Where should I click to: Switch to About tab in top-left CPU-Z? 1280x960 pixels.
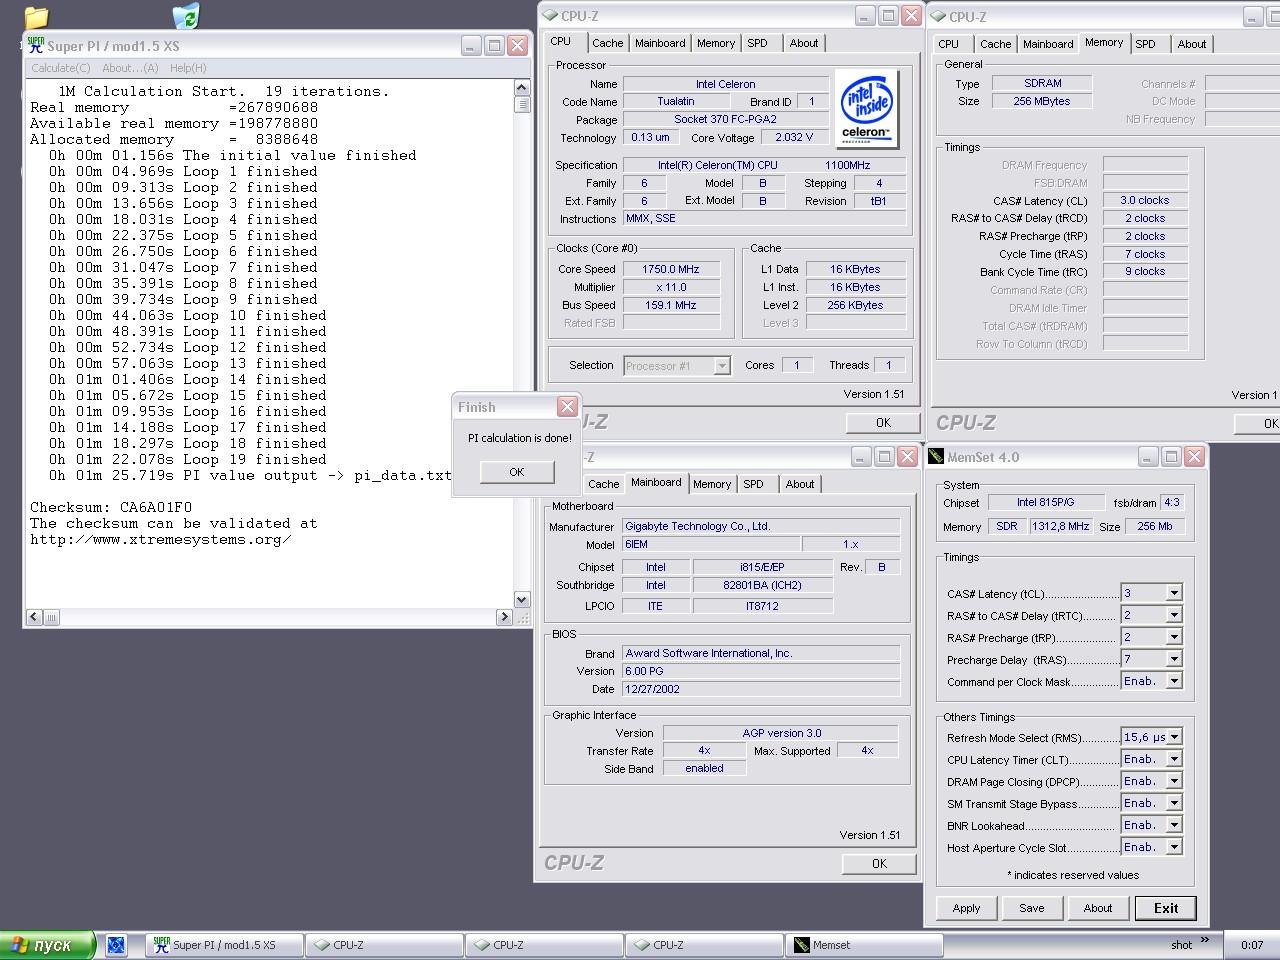(x=804, y=43)
